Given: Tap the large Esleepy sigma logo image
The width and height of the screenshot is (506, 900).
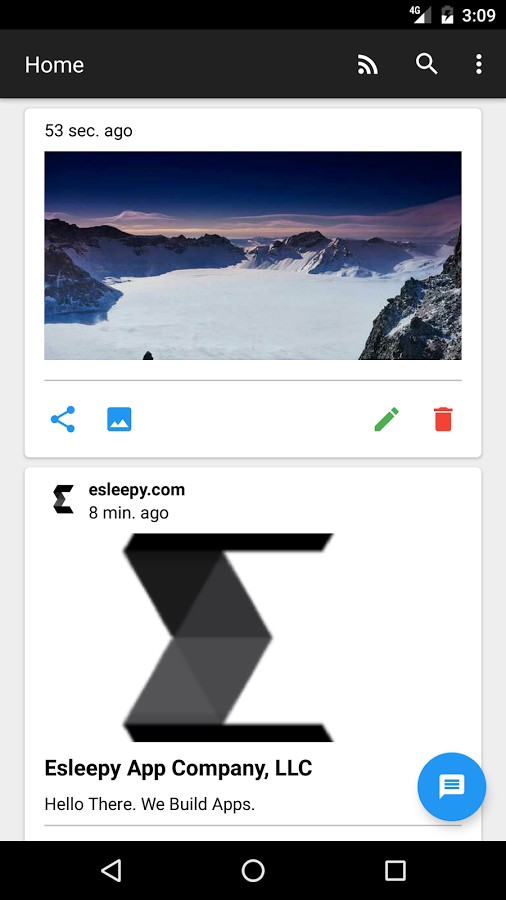Looking at the screenshot, I should pyautogui.click(x=228, y=638).
